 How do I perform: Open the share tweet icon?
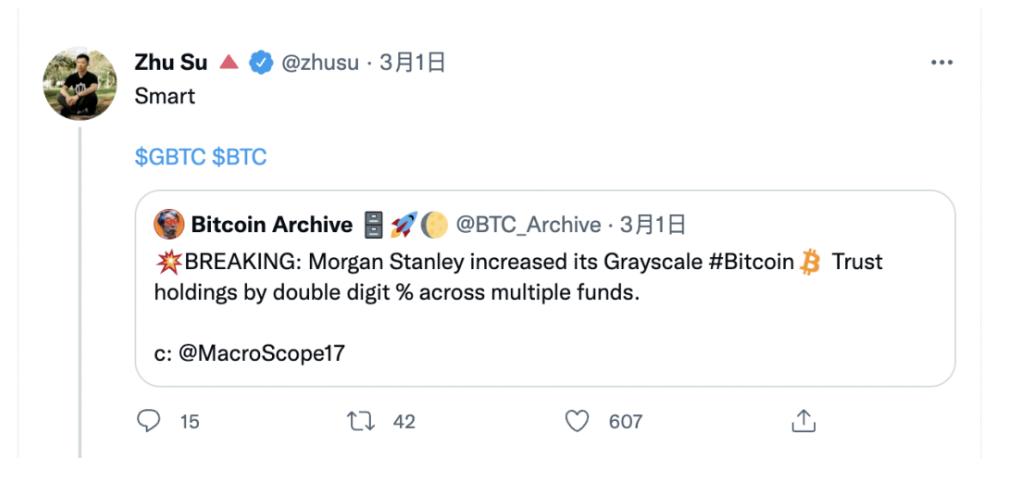click(802, 422)
